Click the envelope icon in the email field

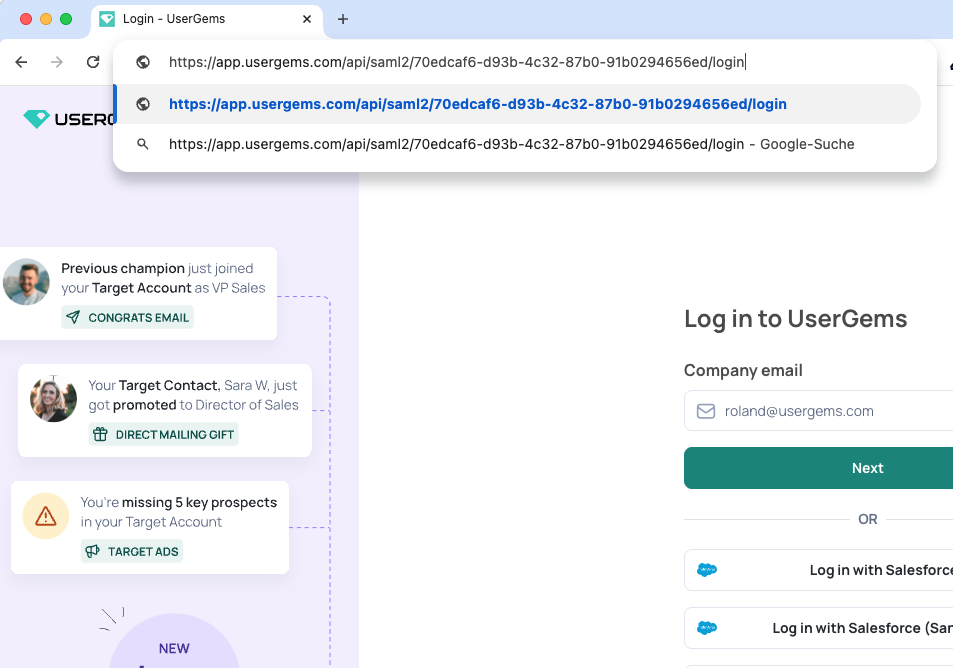coord(706,411)
